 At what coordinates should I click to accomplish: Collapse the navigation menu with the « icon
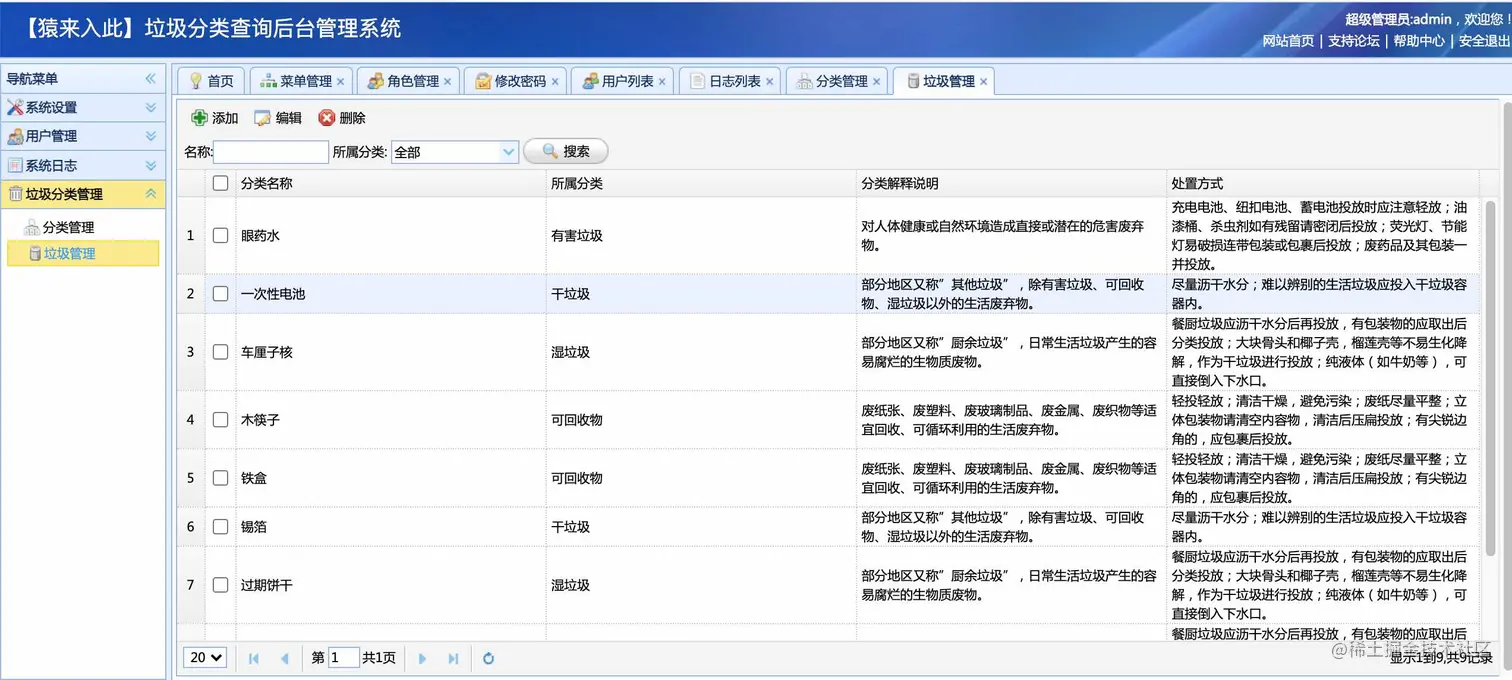[152, 78]
